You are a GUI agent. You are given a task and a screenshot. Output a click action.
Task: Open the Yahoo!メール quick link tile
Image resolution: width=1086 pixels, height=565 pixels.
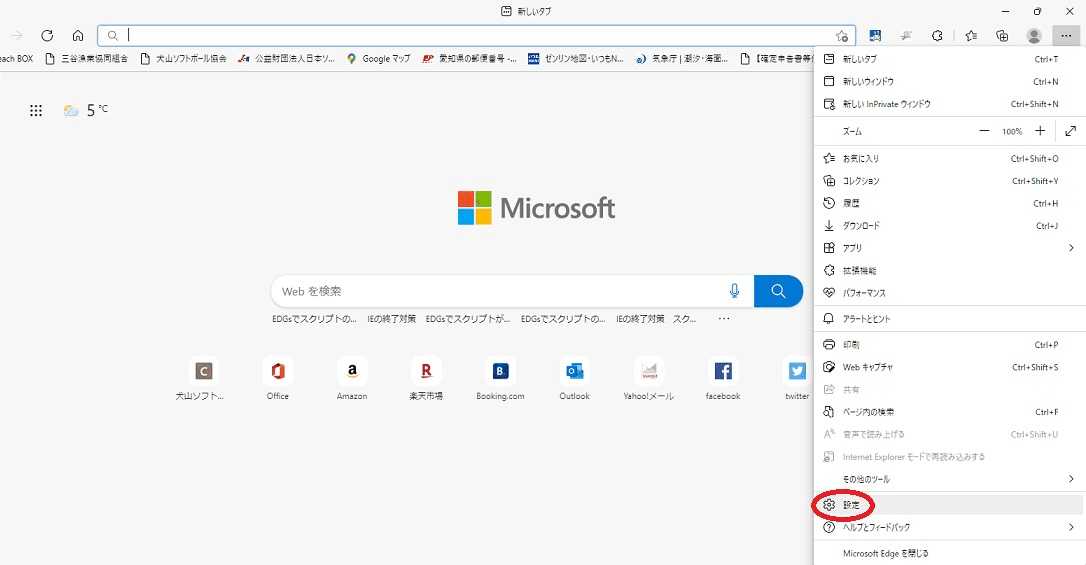pos(649,379)
